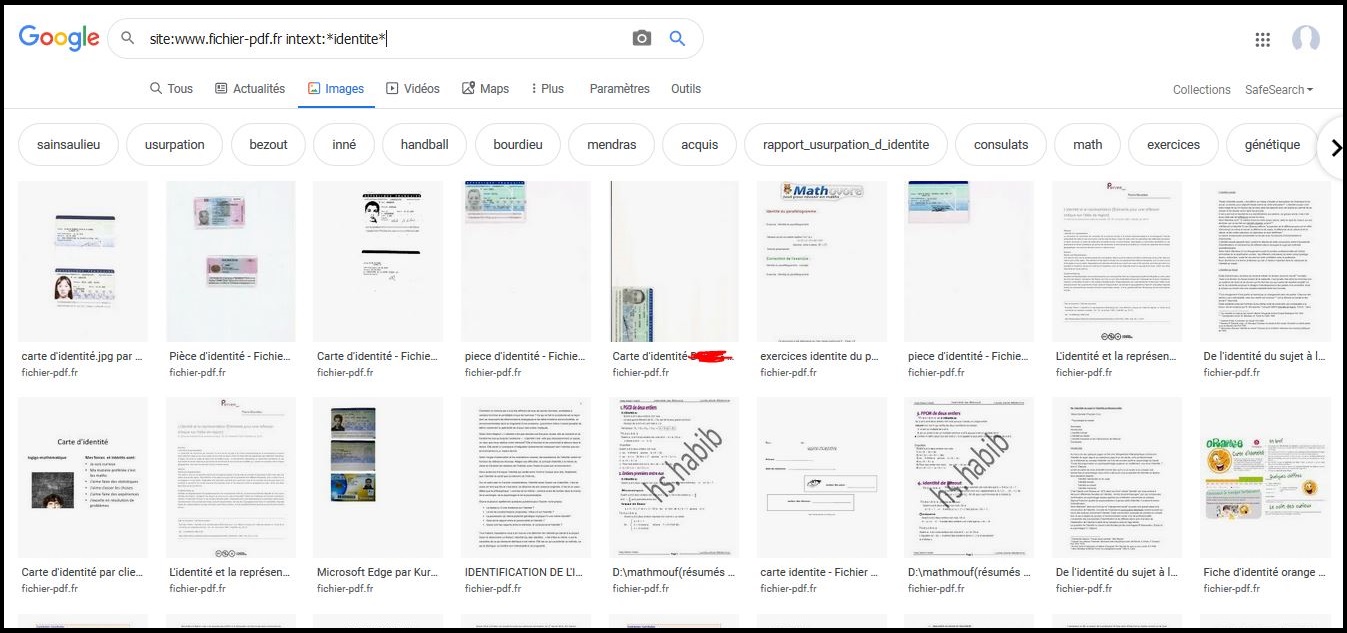Viewport: 1347px width, 633px height.
Task: Click the blue magnifying glass search button
Action: click(677, 38)
